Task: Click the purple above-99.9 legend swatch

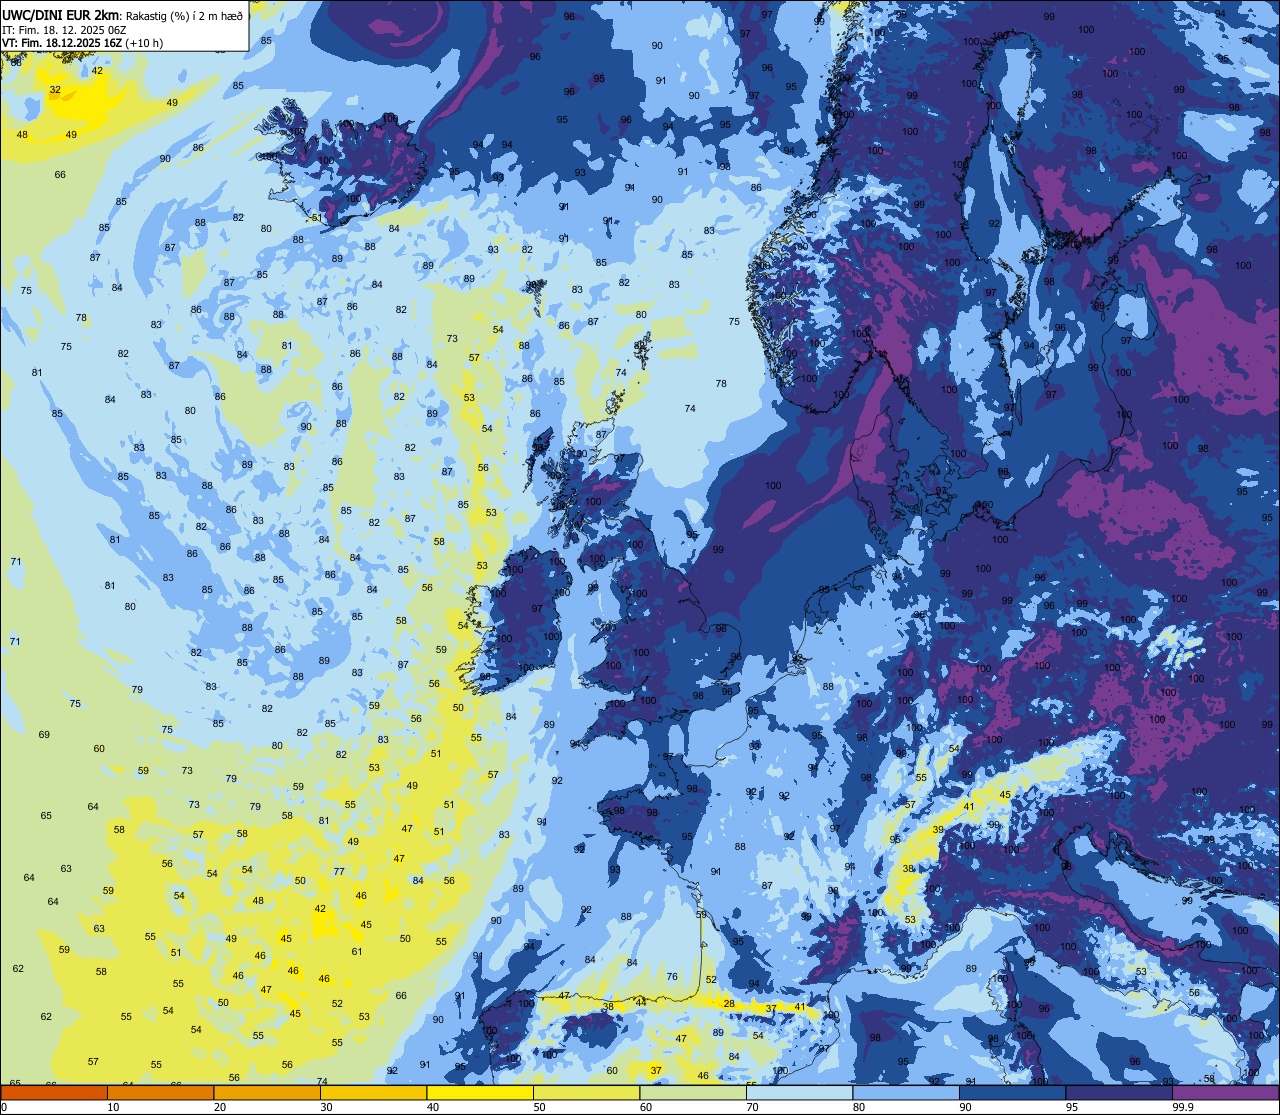Action: [1225, 1092]
